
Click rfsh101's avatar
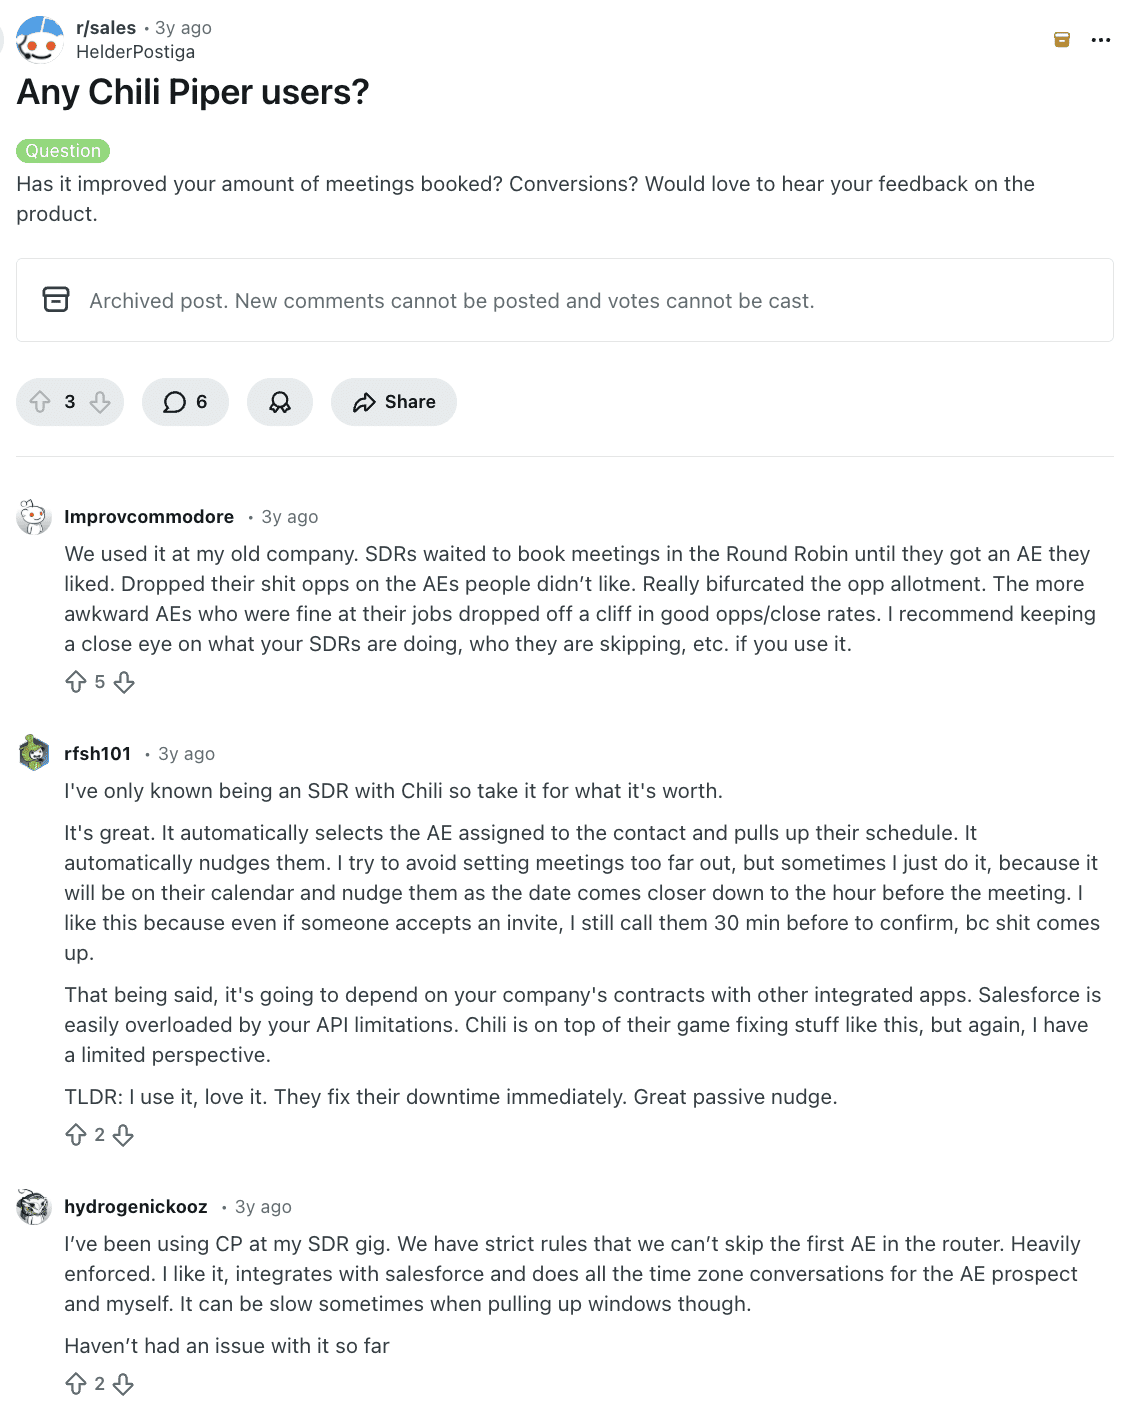click(34, 753)
